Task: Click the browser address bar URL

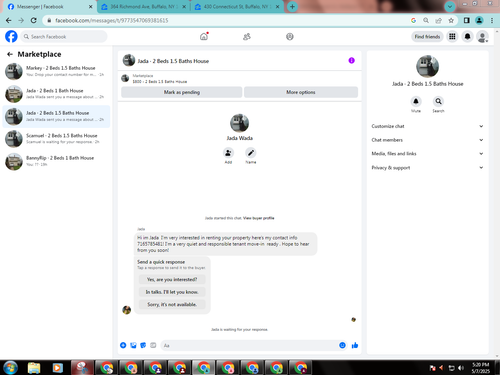Action: [112, 20]
